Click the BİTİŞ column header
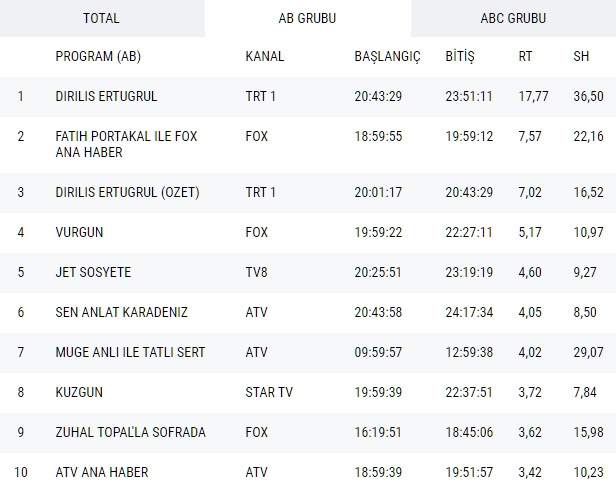The height and width of the screenshot is (491, 616). 460,56
